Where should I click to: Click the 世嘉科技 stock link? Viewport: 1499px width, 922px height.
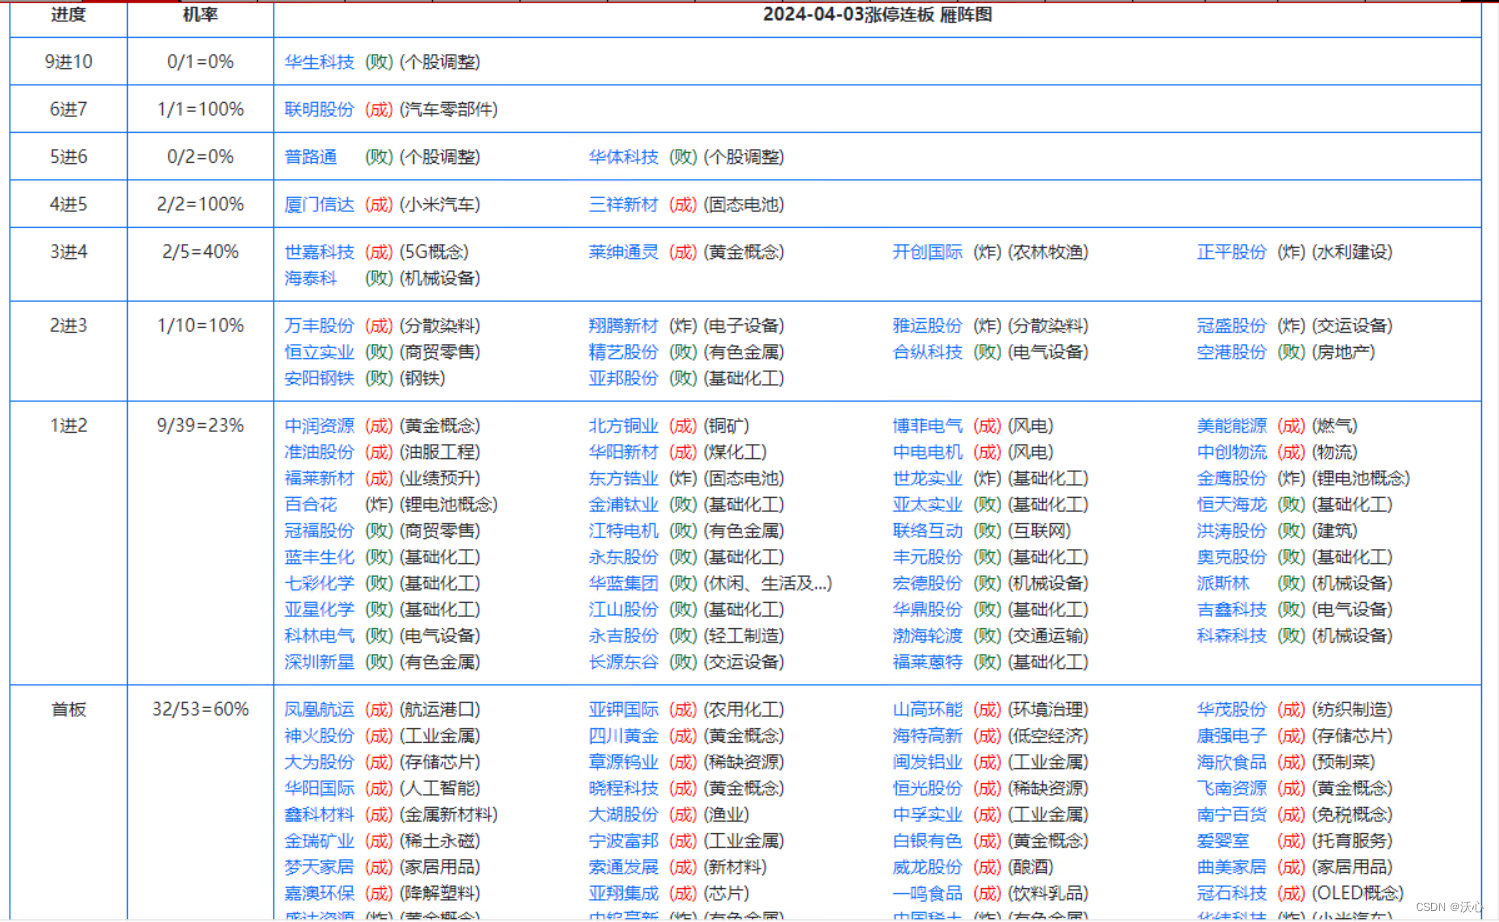tap(319, 252)
